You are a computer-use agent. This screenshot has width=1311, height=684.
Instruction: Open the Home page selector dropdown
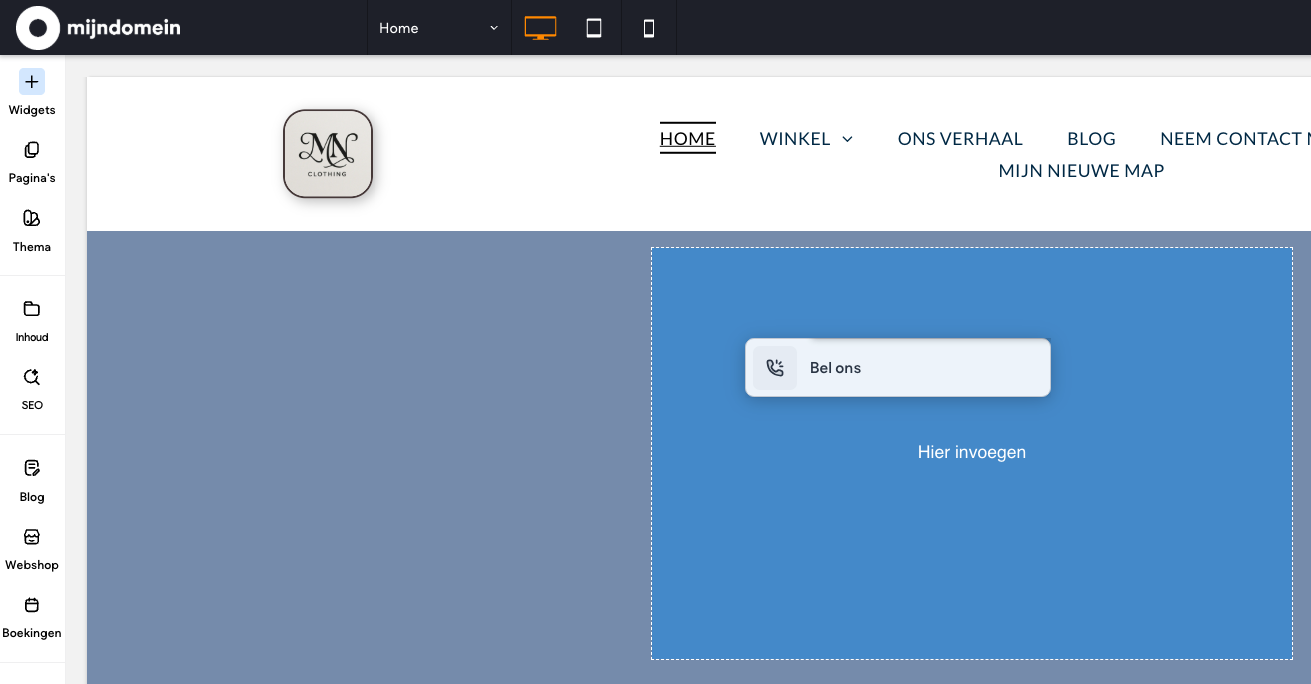(438, 28)
